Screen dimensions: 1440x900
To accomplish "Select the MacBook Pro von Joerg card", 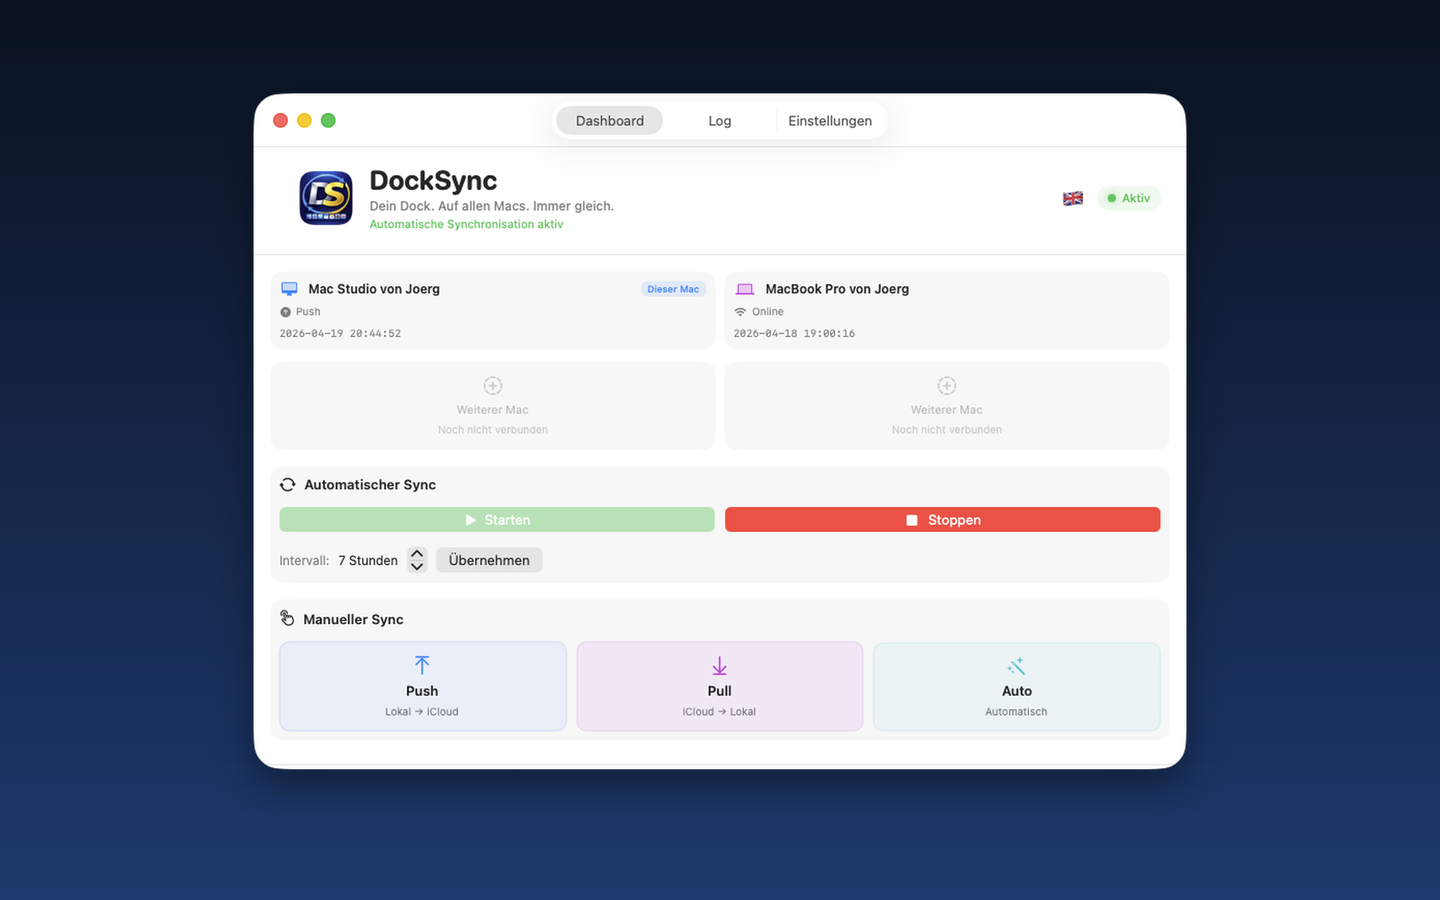I will [x=947, y=311].
